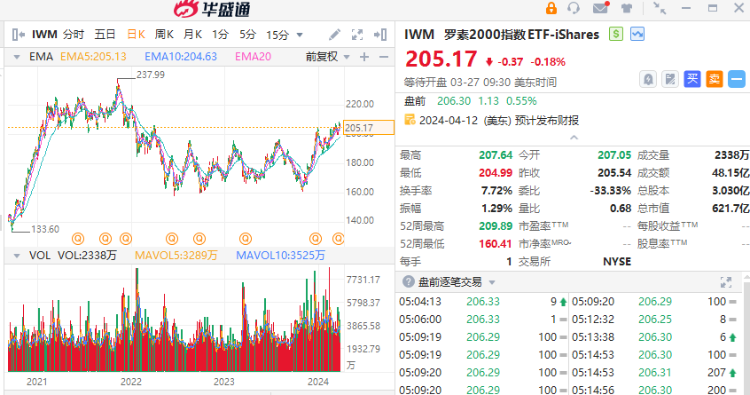Open the note edit icon

coord(670,79)
